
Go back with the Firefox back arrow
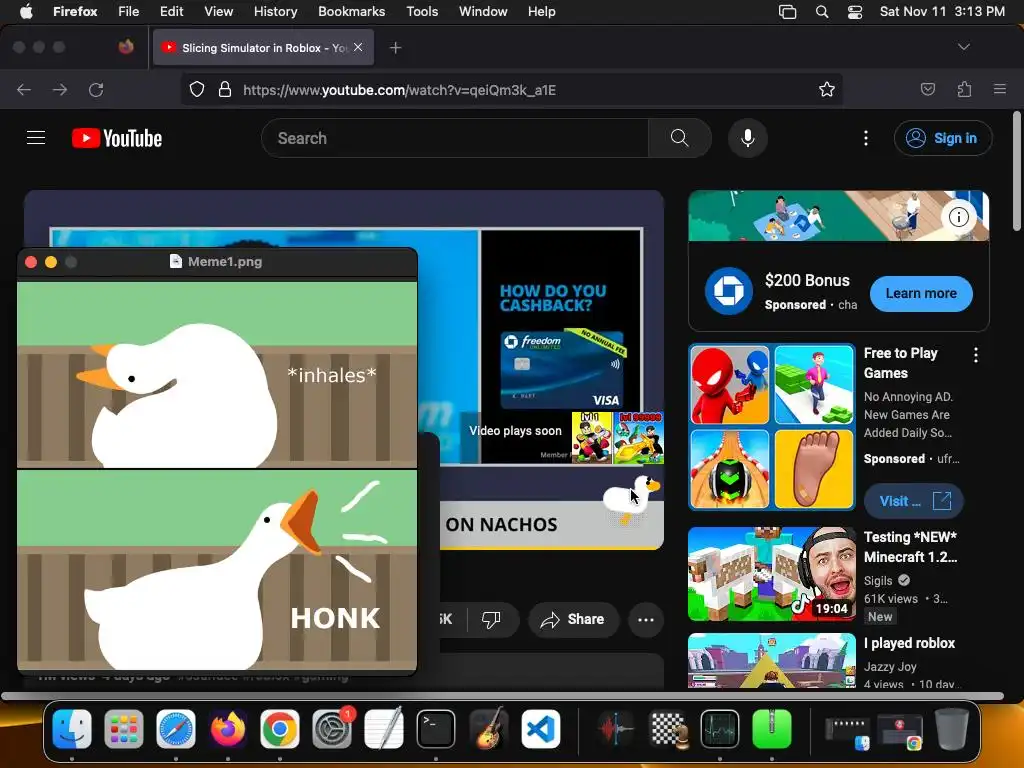(x=24, y=89)
